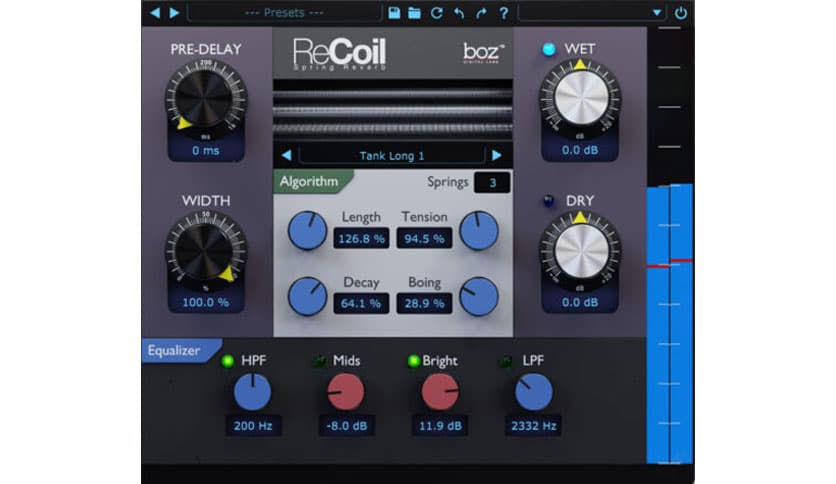The width and height of the screenshot is (836, 484).
Task: Click the spring tank image display
Action: (x=393, y=110)
